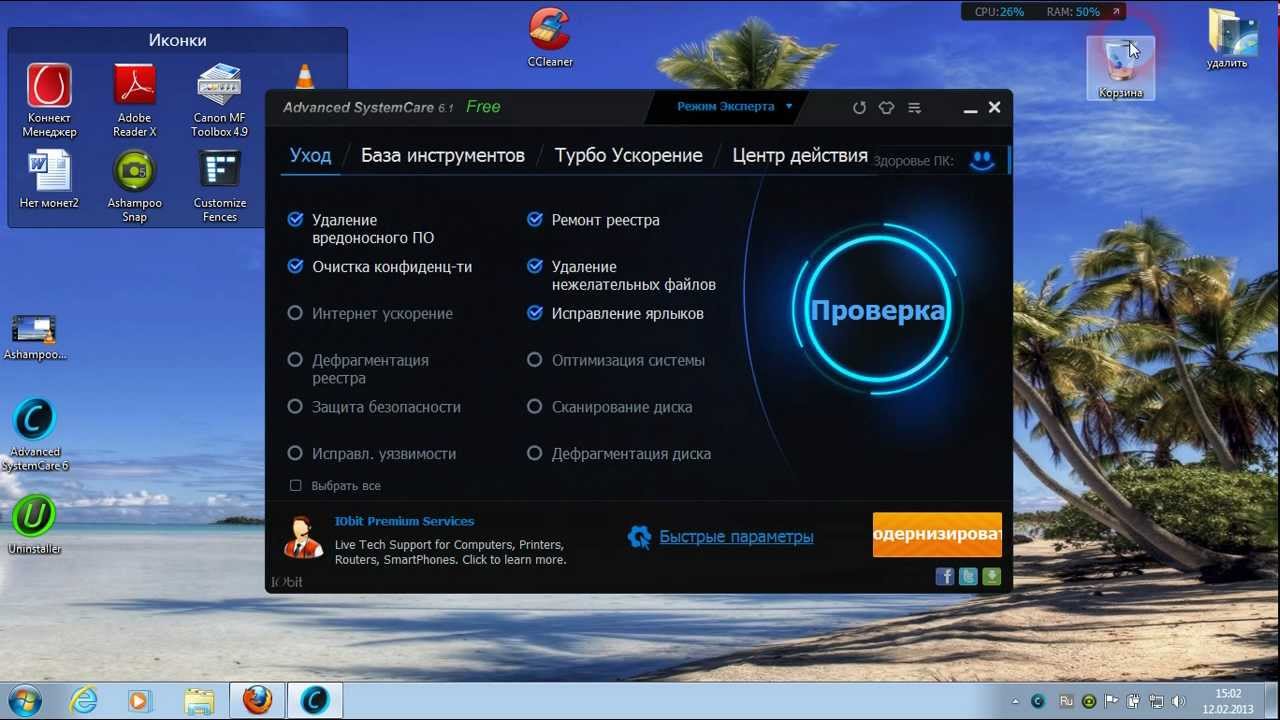Open the Uninstaller desktop shortcut
1280x720 pixels.
[x=34, y=525]
